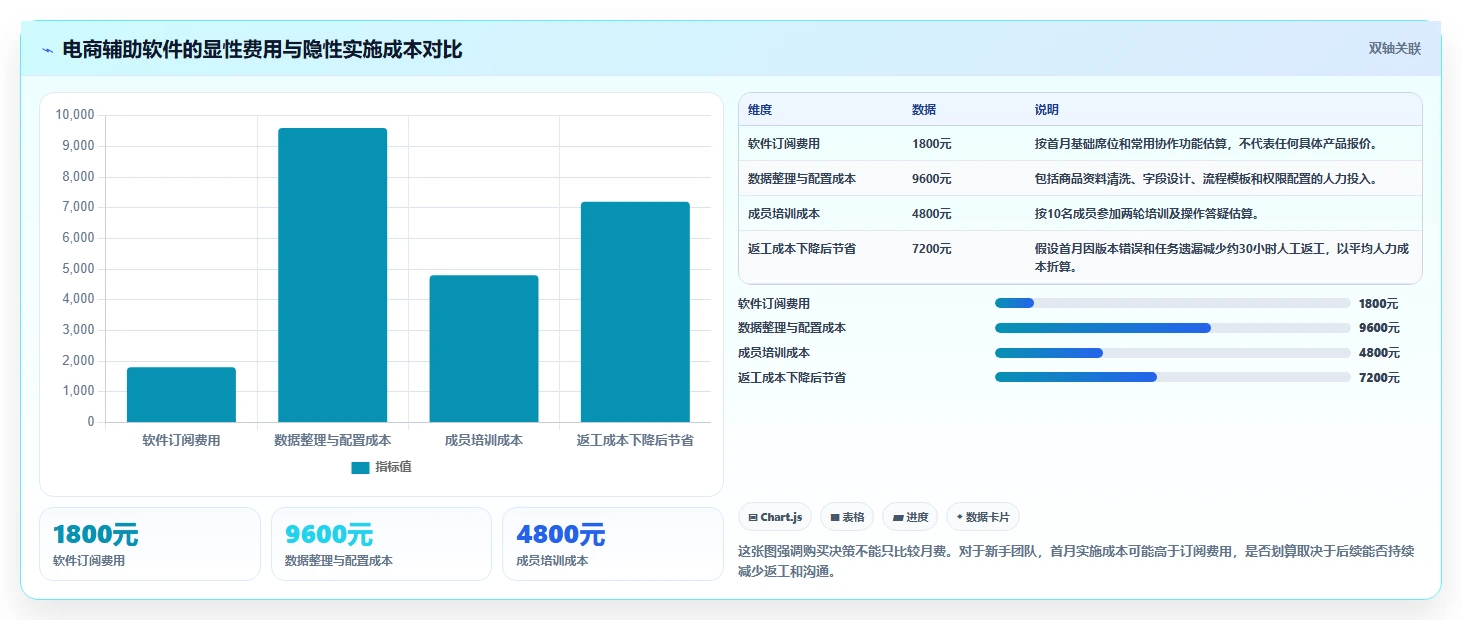Click the 成员培训成本 progress row label
This screenshot has width=1462, height=620.
tap(774, 353)
